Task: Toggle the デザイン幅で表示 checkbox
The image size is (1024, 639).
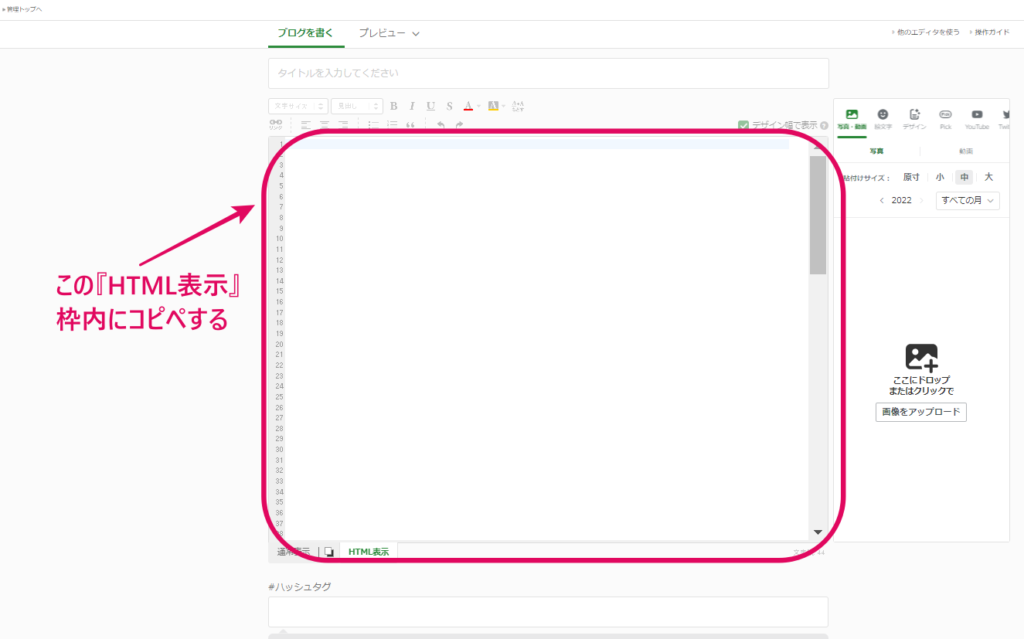Action: coord(743,125)
